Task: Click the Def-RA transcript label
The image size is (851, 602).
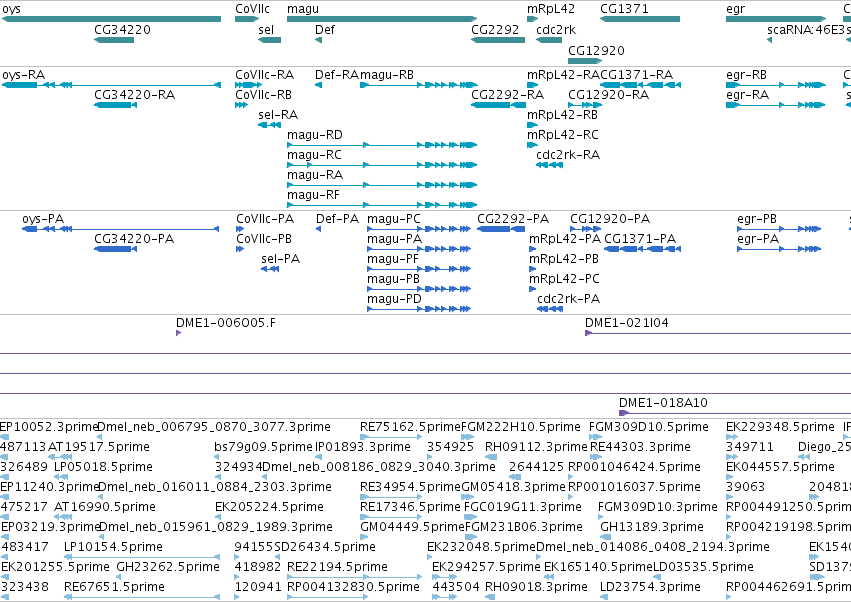Action: coord(336,75)
